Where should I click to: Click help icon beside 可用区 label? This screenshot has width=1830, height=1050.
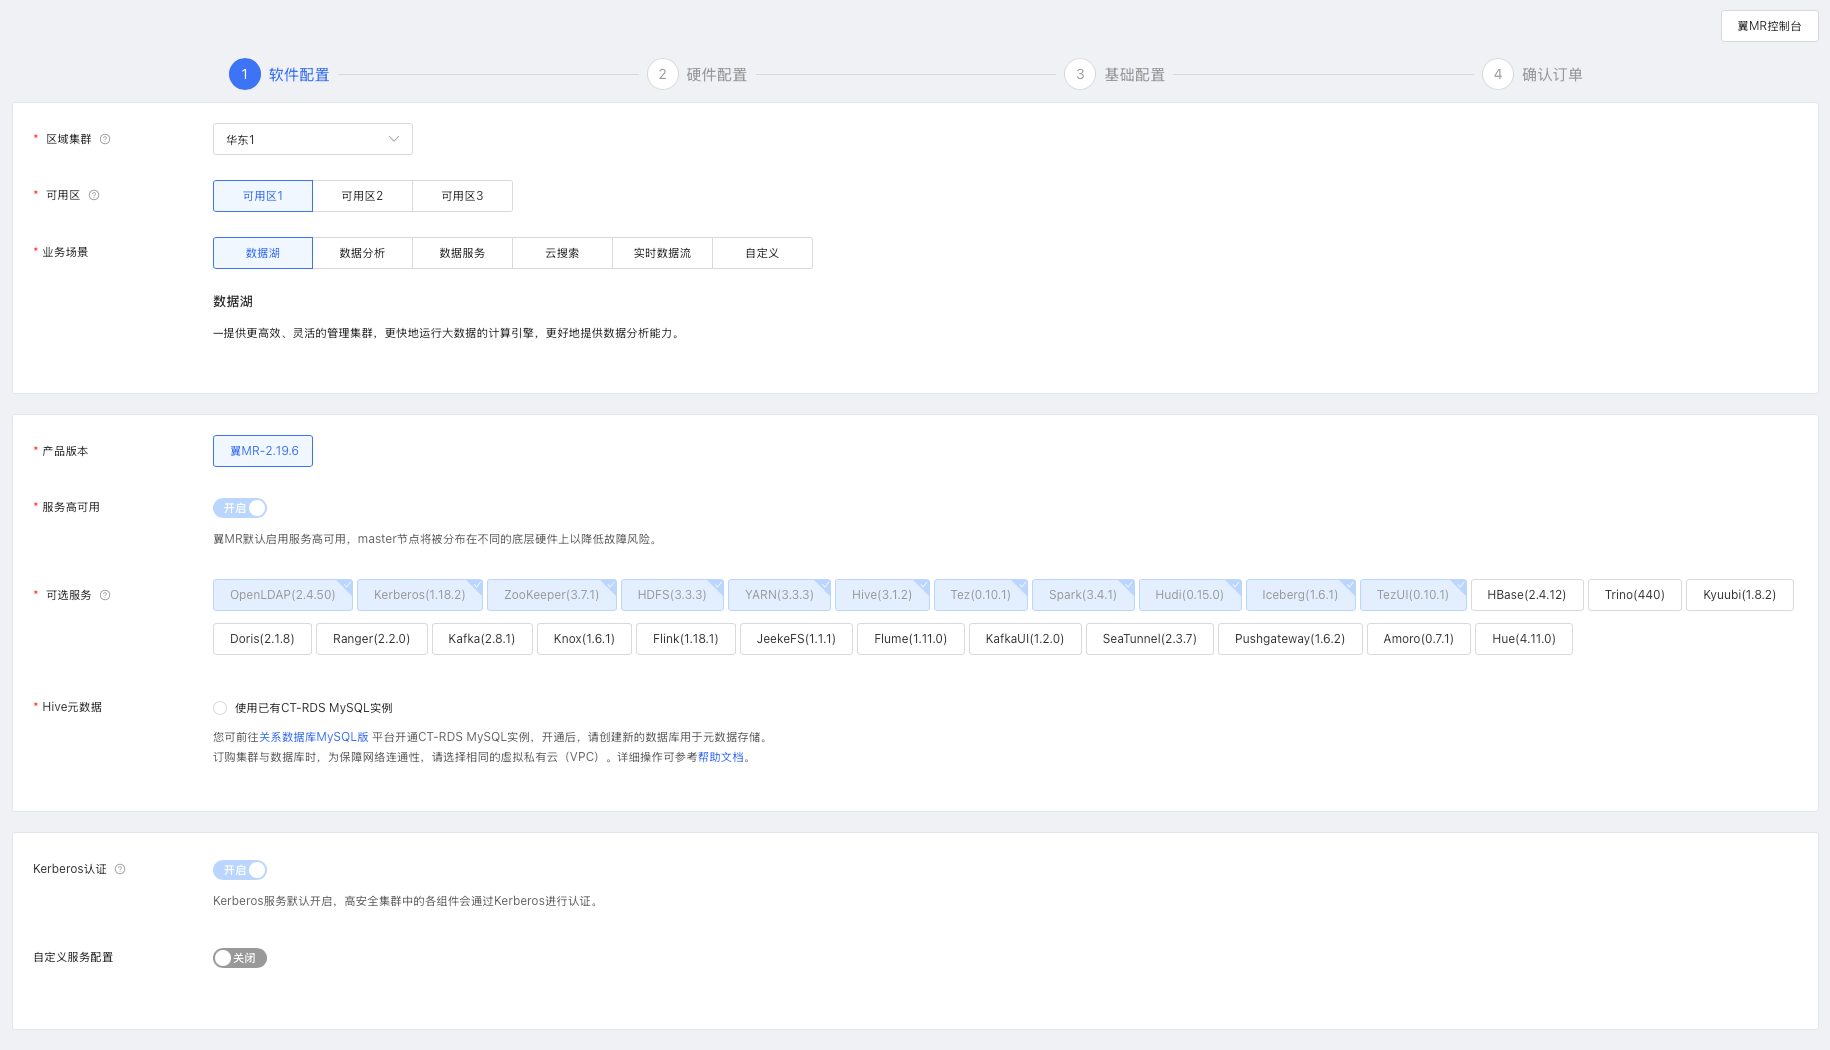tap(94, 195)
